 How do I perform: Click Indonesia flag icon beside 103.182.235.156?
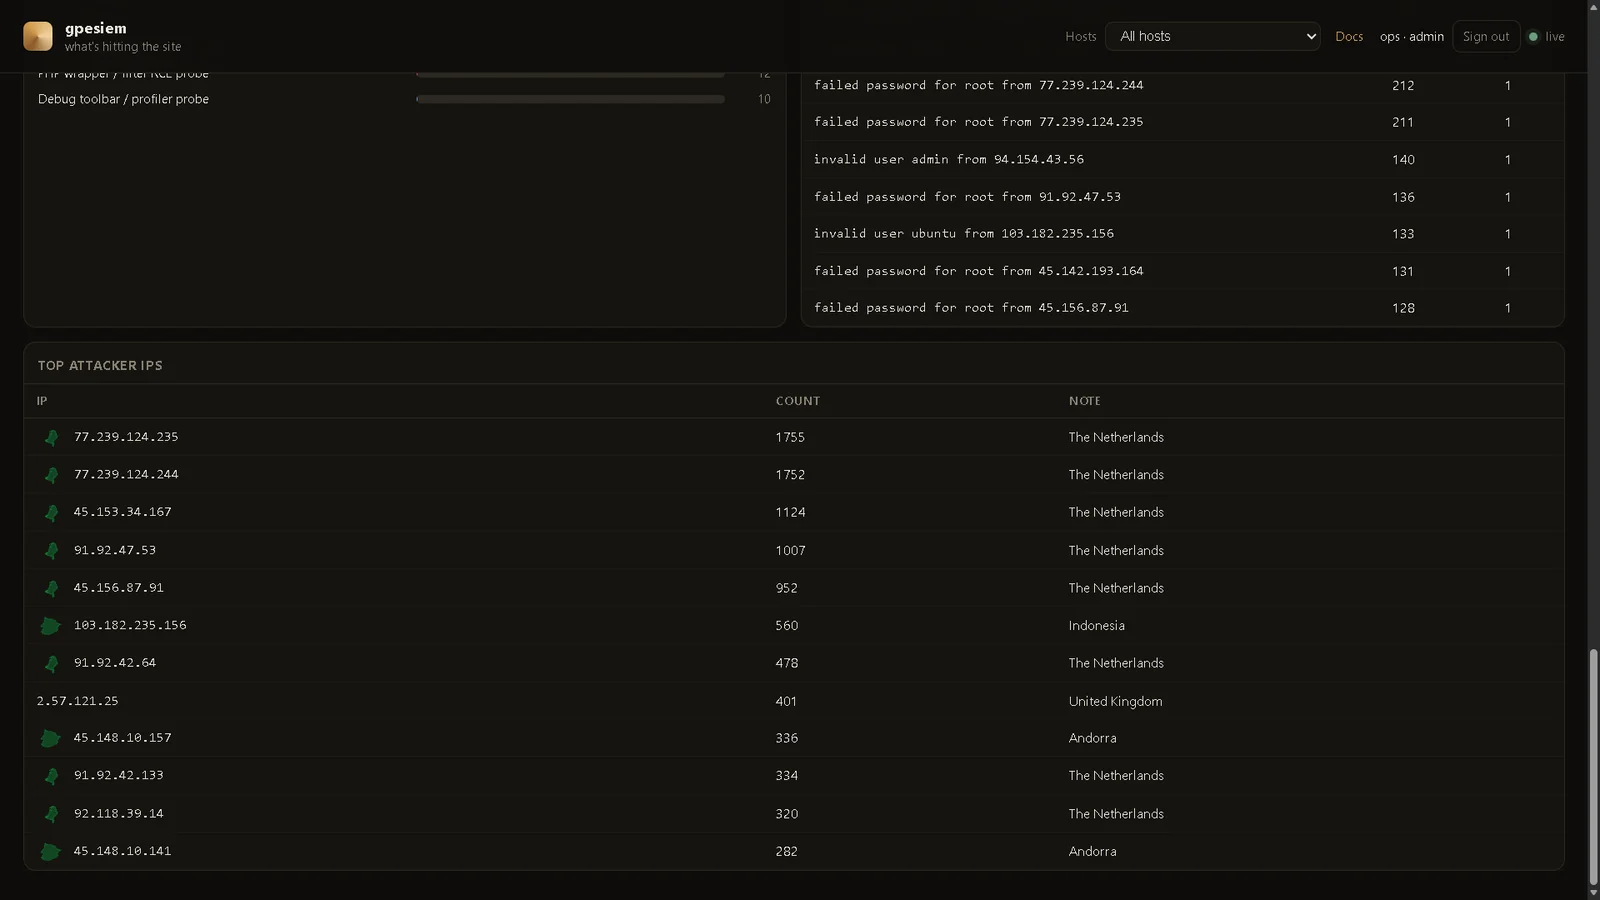click(50, 626)
